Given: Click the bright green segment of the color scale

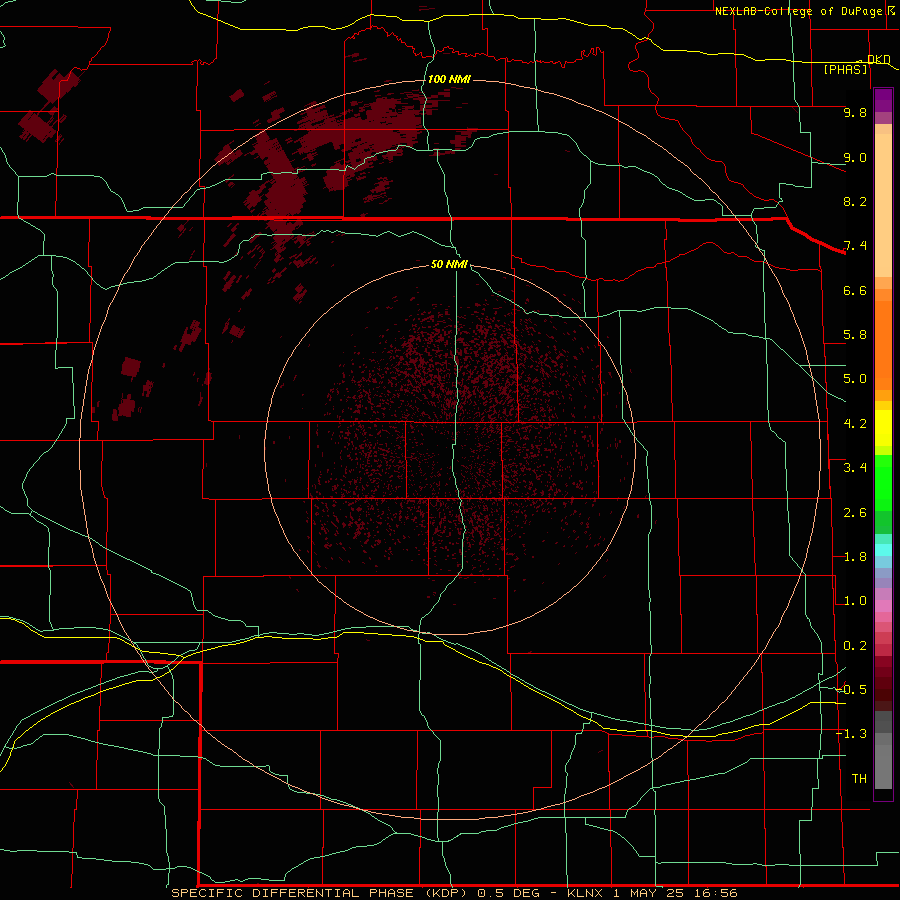Looking at the screenshot, I should click(883, 484).
